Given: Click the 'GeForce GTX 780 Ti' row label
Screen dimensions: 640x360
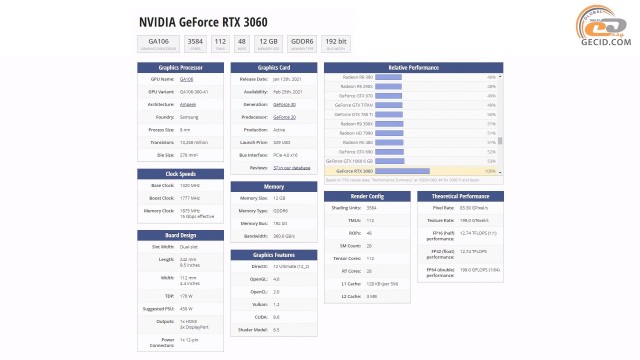Looking at the screenshot, I should point(353,115).
